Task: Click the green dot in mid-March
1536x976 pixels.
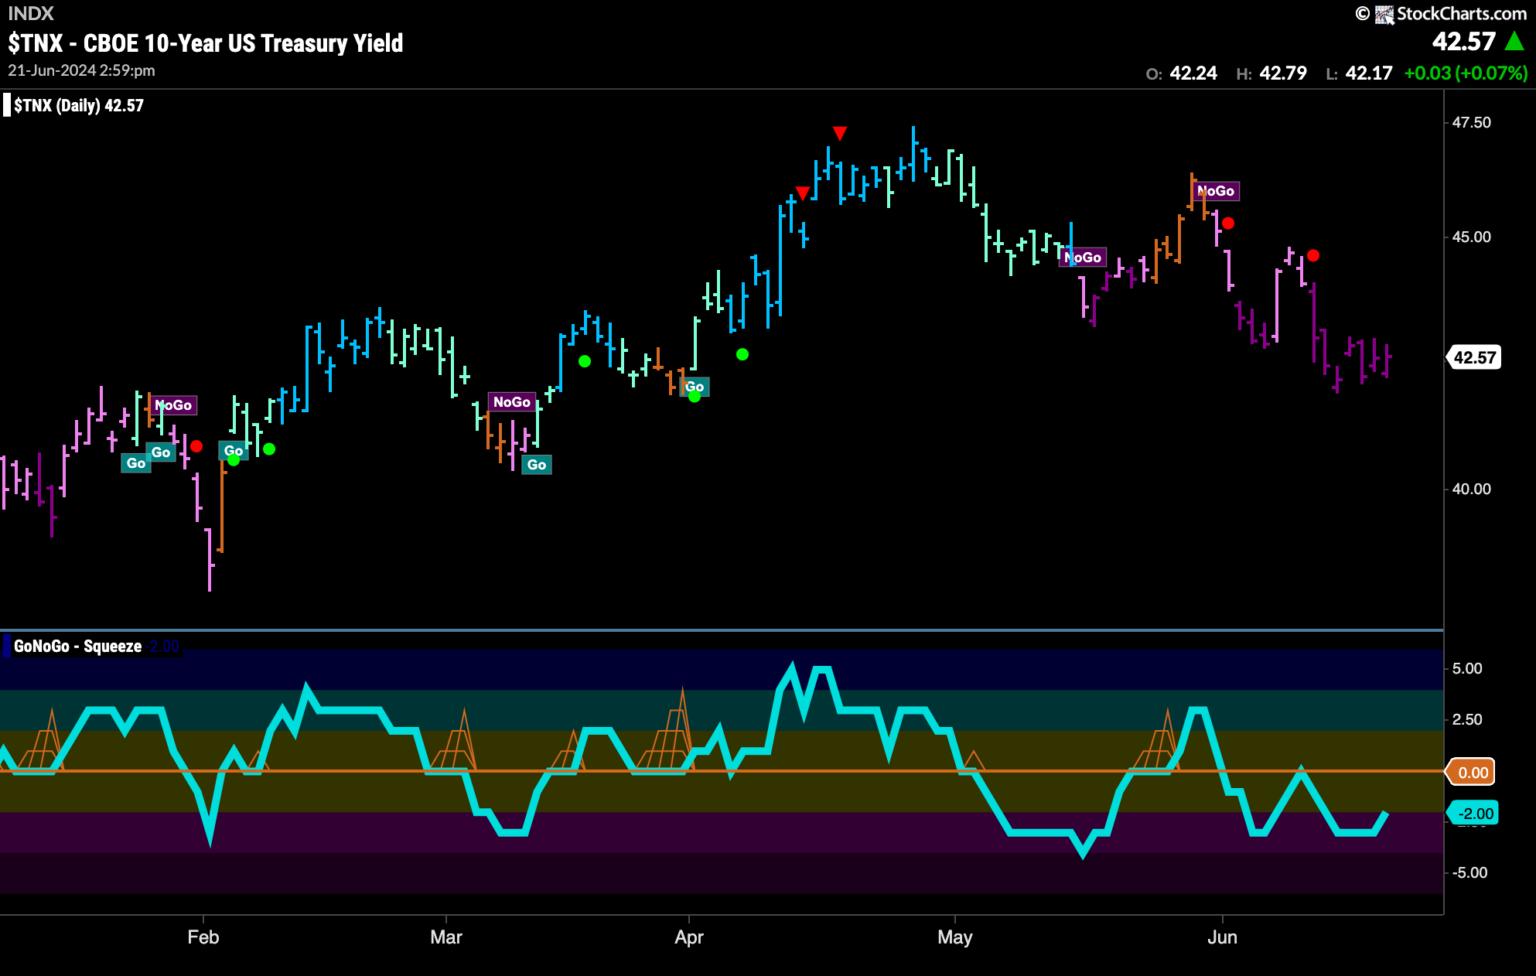Action: [584, 361]
